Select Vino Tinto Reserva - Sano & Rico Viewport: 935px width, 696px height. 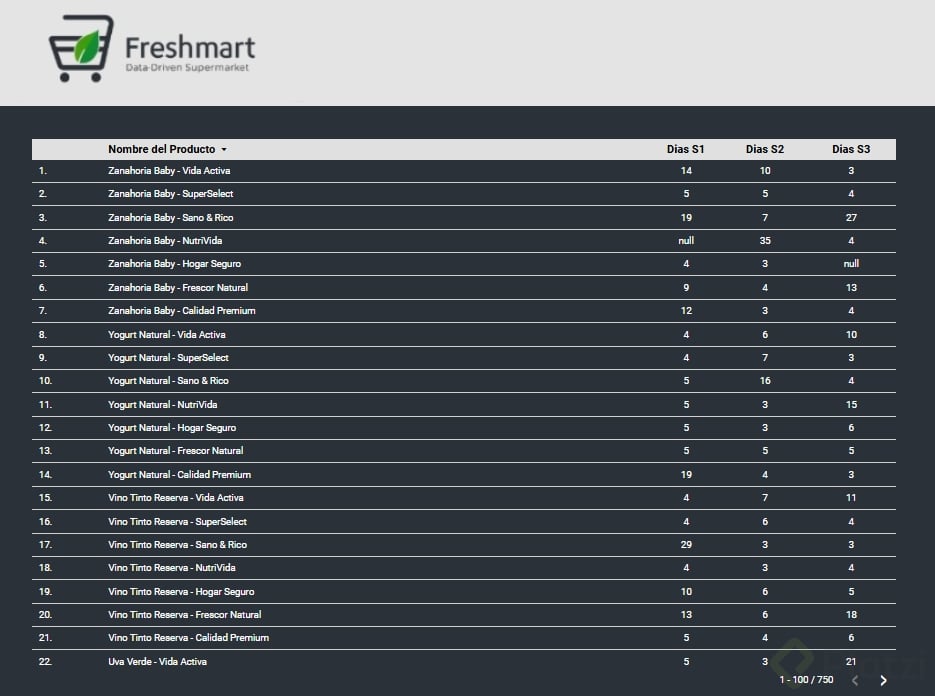click(177, 545)
